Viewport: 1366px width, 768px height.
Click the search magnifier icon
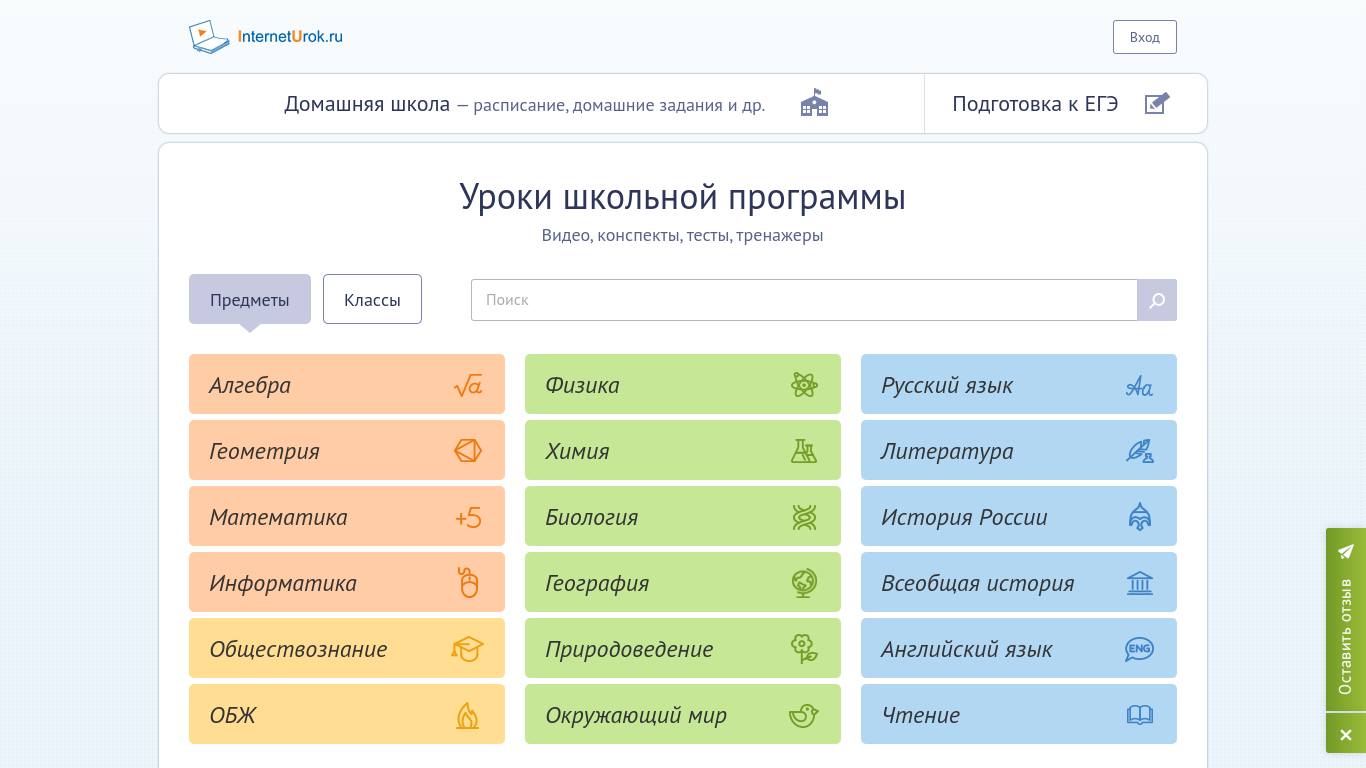pyautogui.click(x=1157, y=300)
